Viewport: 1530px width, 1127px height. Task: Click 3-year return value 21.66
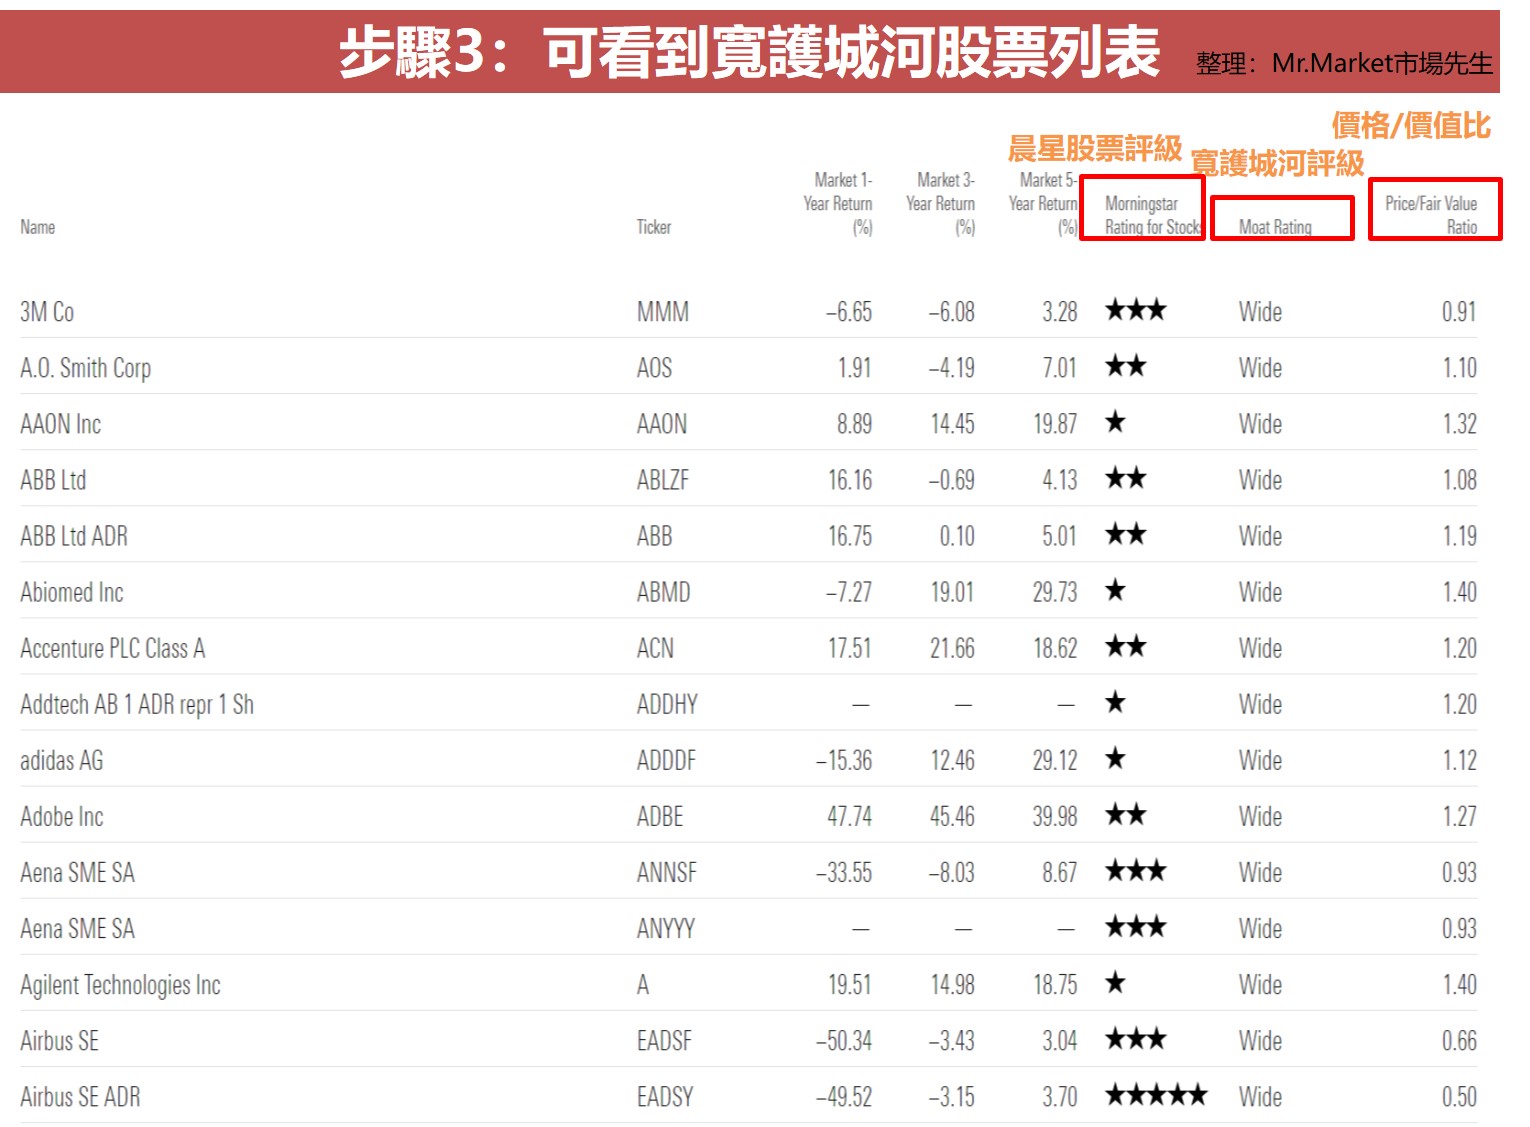(x=952, y=648)
